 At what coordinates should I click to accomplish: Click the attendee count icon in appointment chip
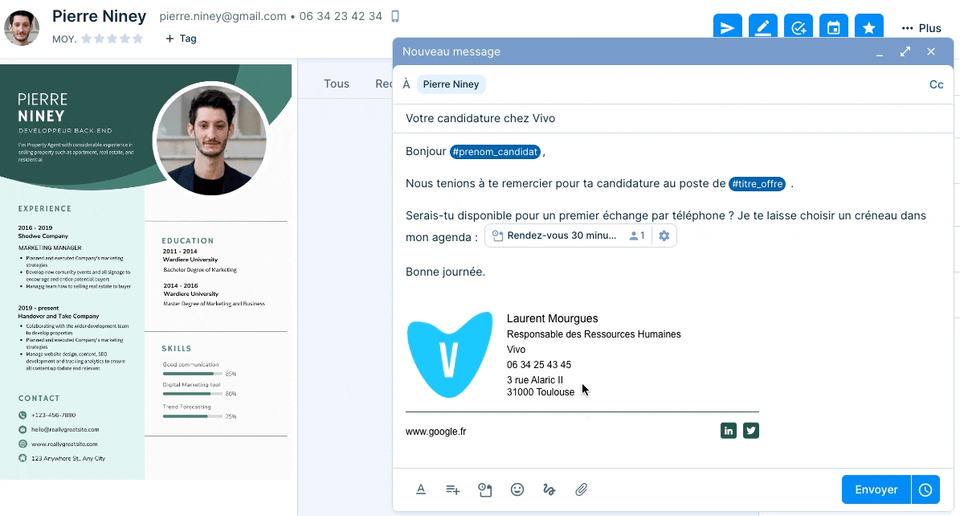coord(637,236)
